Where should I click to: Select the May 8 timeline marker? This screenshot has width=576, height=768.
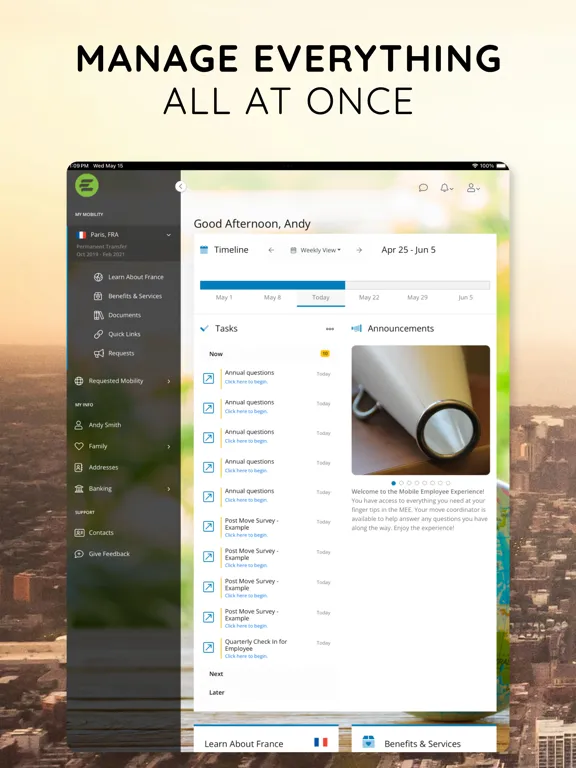tap(272, 297)
